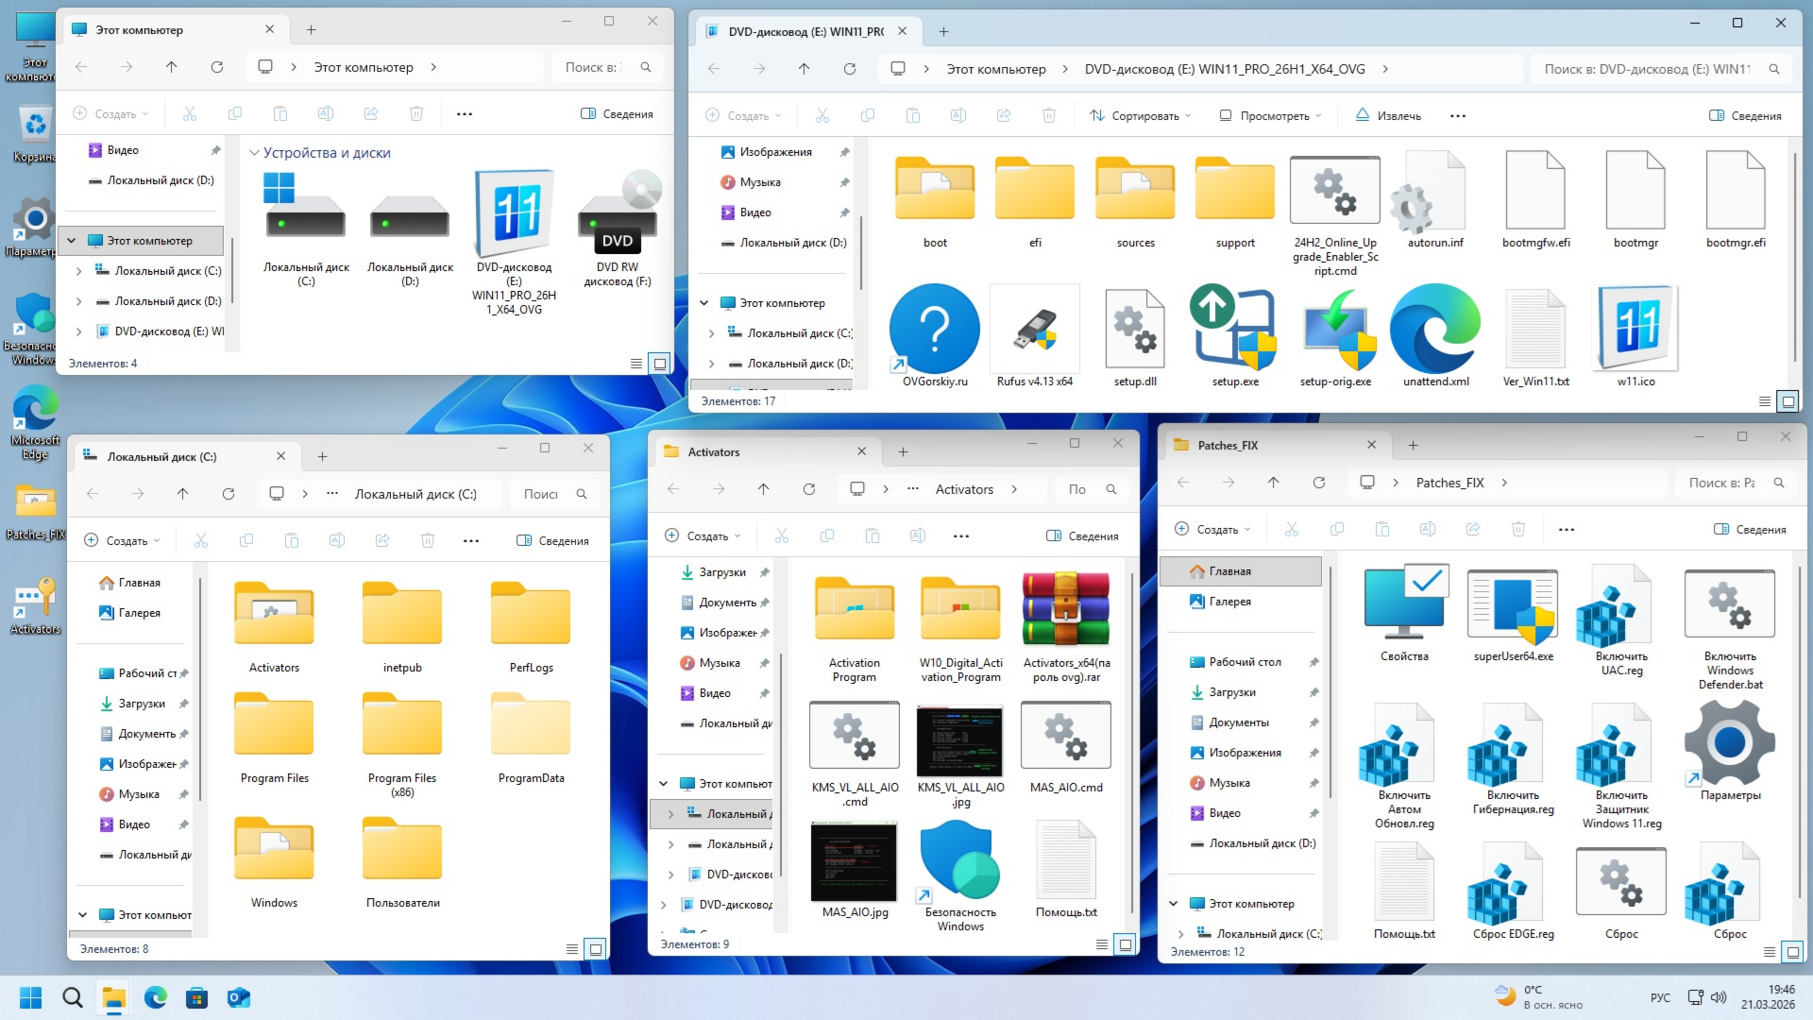Click the 'Извлечь' eject button

tap(1388, 116)
